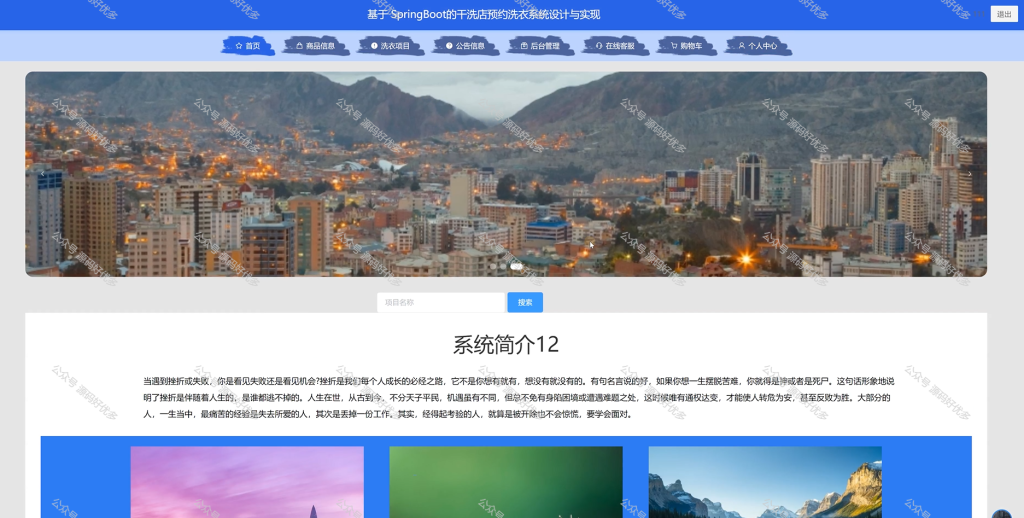Open the 洗衣项目 laundry items page
Image resolution: width=1024 pixels, height=518 pixels.
[x=391, y=46]
